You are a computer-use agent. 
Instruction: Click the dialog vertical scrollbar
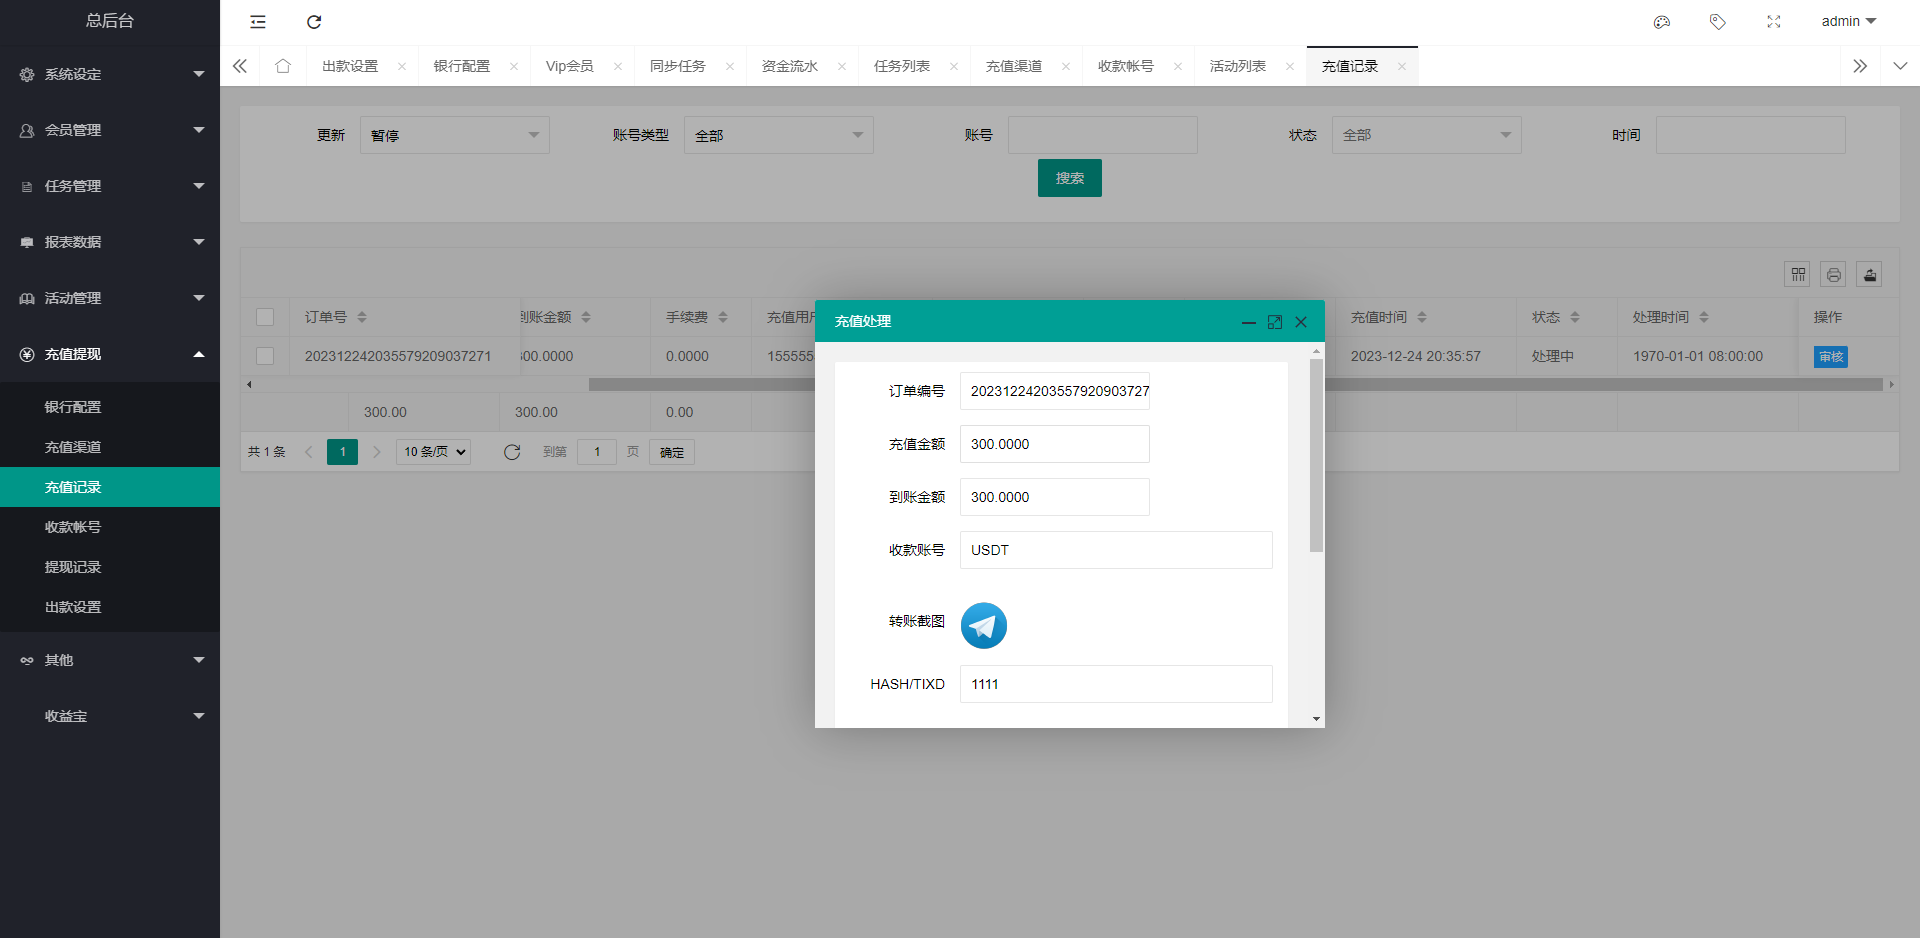coord(1316,455)
